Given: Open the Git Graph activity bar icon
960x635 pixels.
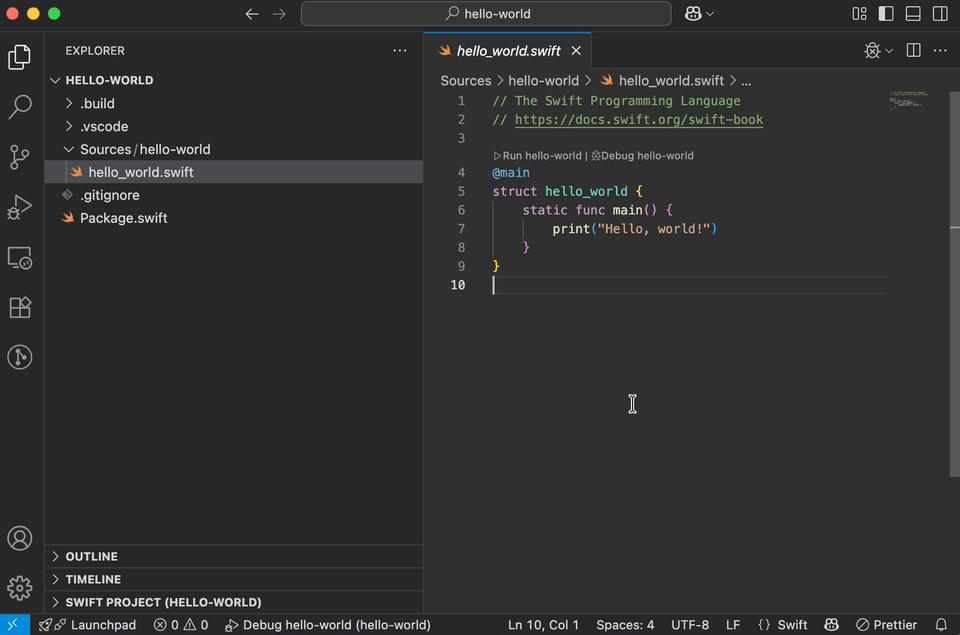Looking at the screenshot, I should pyautogui.click(x=20, y=357).
